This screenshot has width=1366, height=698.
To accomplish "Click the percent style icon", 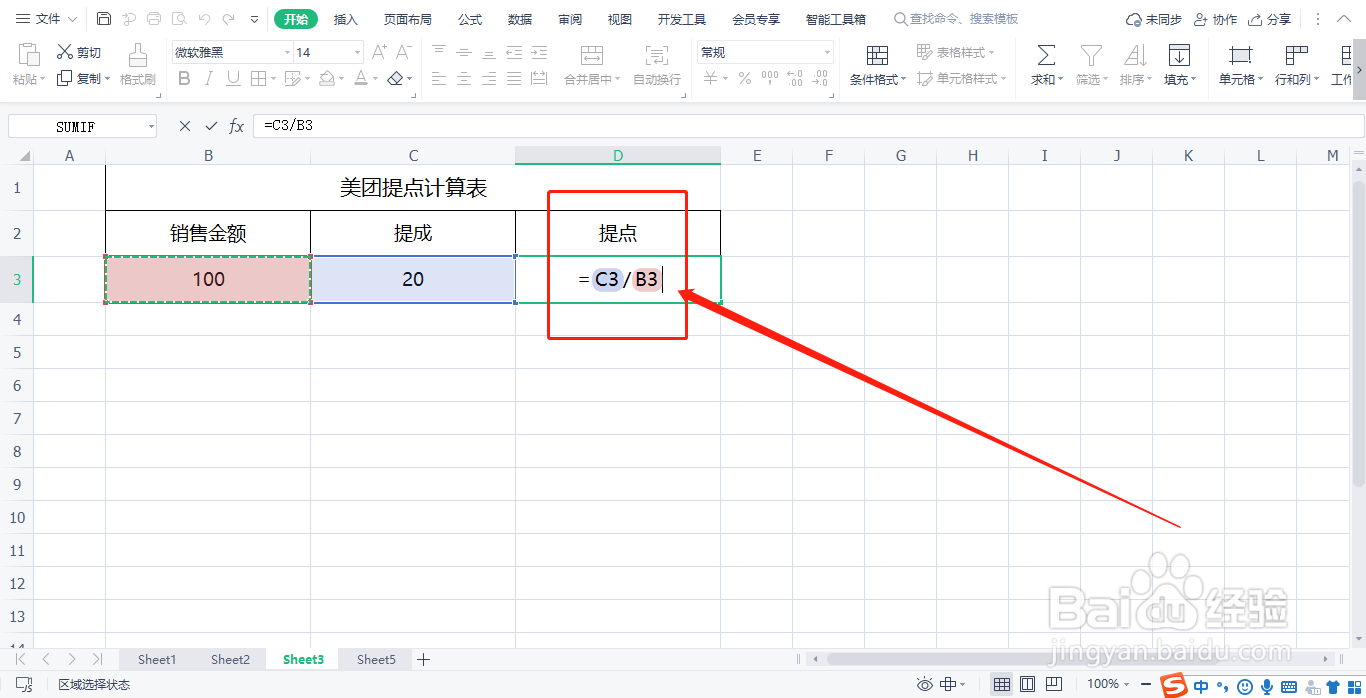I will click(744, 78).
